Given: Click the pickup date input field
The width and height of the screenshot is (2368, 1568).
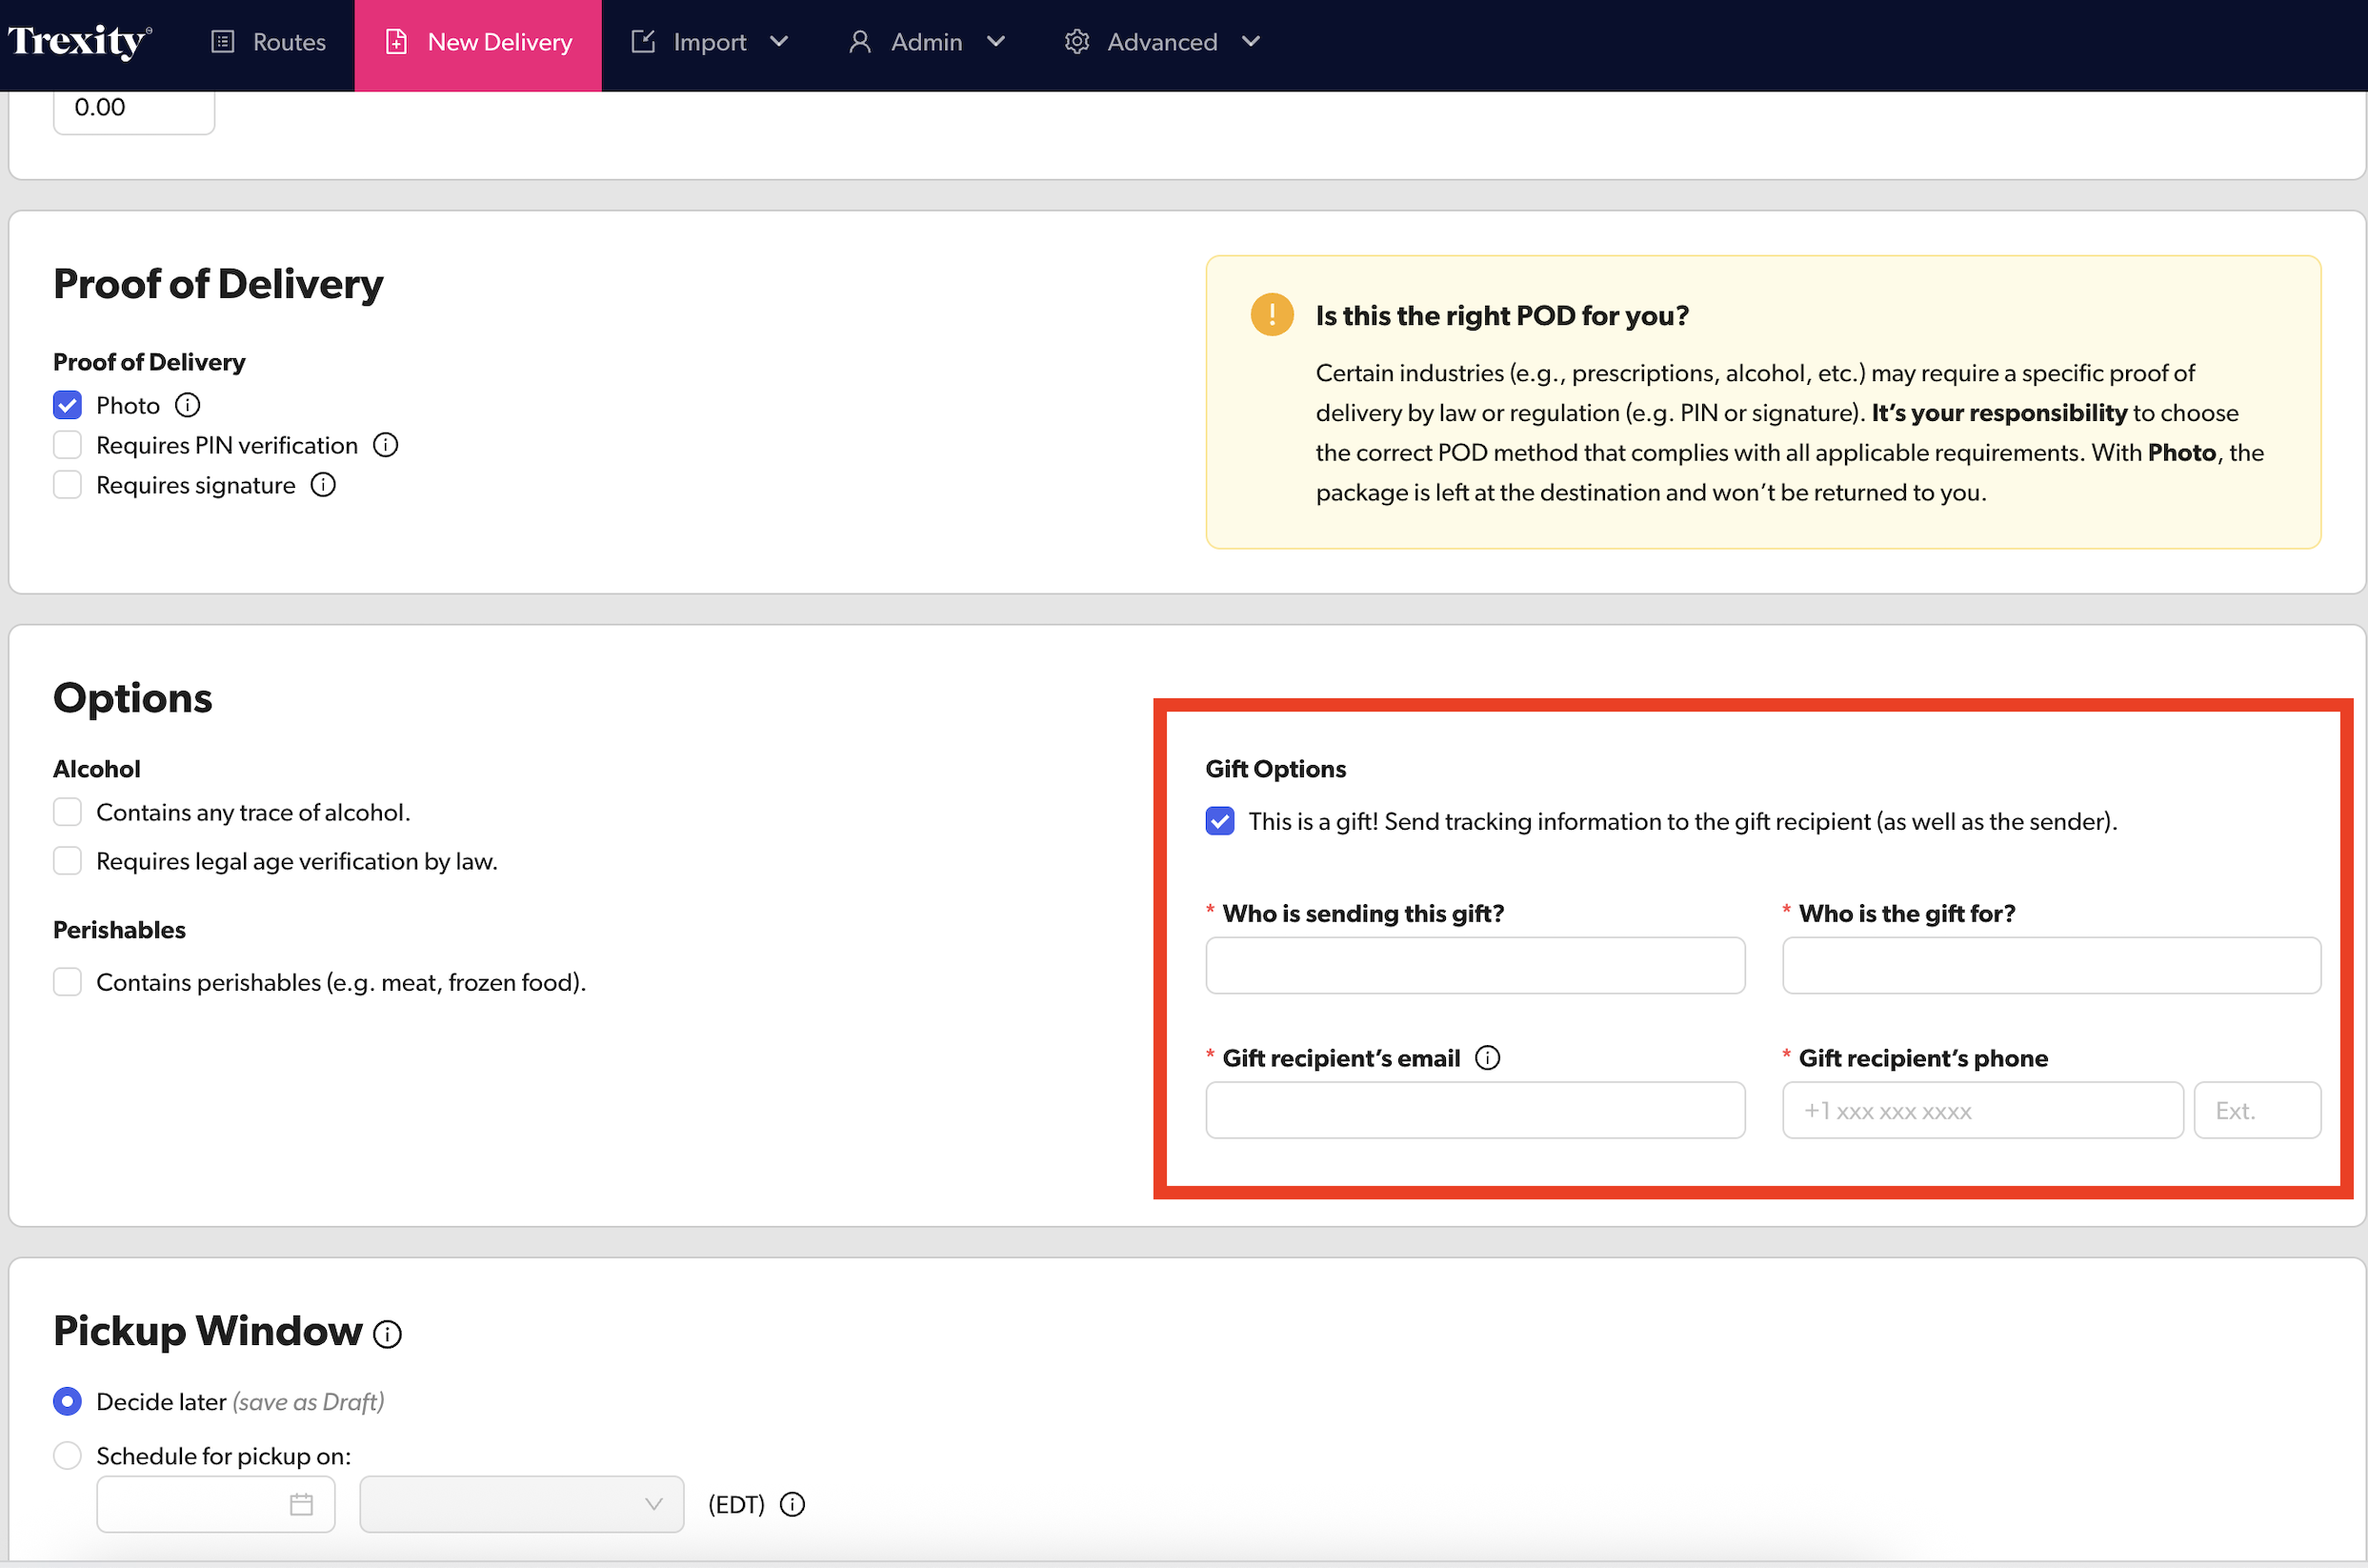Looking at the screenshot, I should click(x=215, y=1504).
